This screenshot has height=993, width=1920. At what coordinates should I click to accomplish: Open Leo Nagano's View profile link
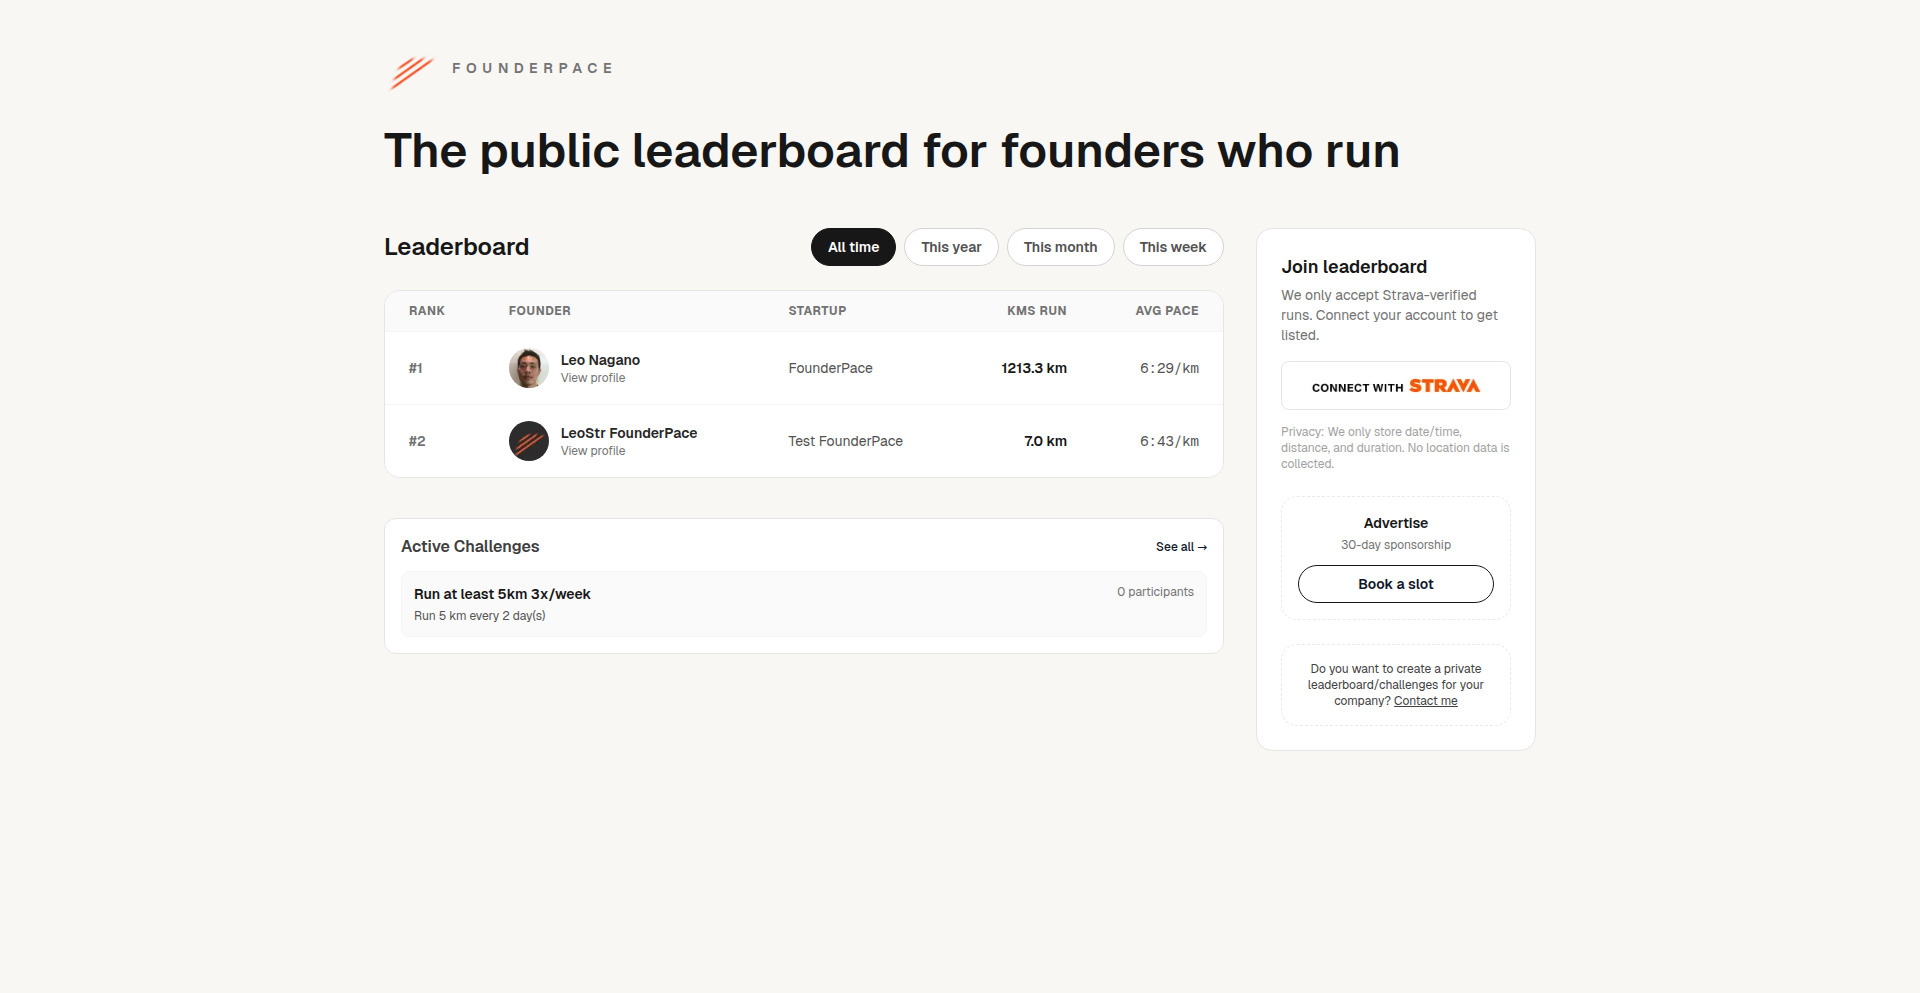593,378
